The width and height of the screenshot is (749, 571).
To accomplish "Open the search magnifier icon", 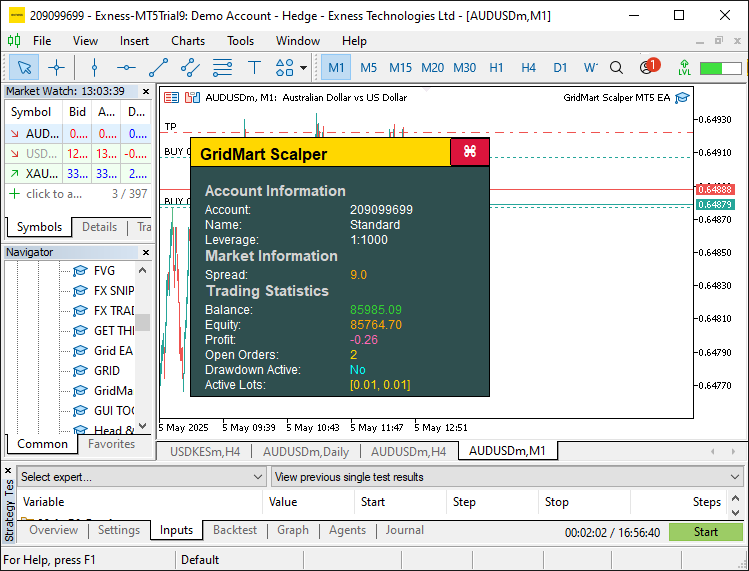I will pyautogui.click(x=616, y=67).
